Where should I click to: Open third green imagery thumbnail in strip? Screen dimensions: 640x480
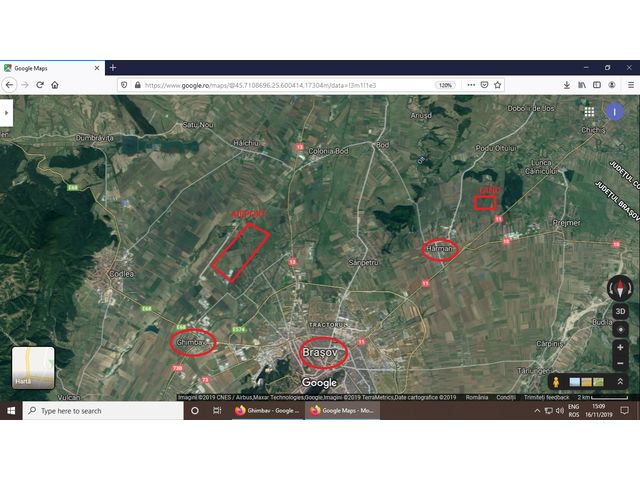click(x=598, y=382)
